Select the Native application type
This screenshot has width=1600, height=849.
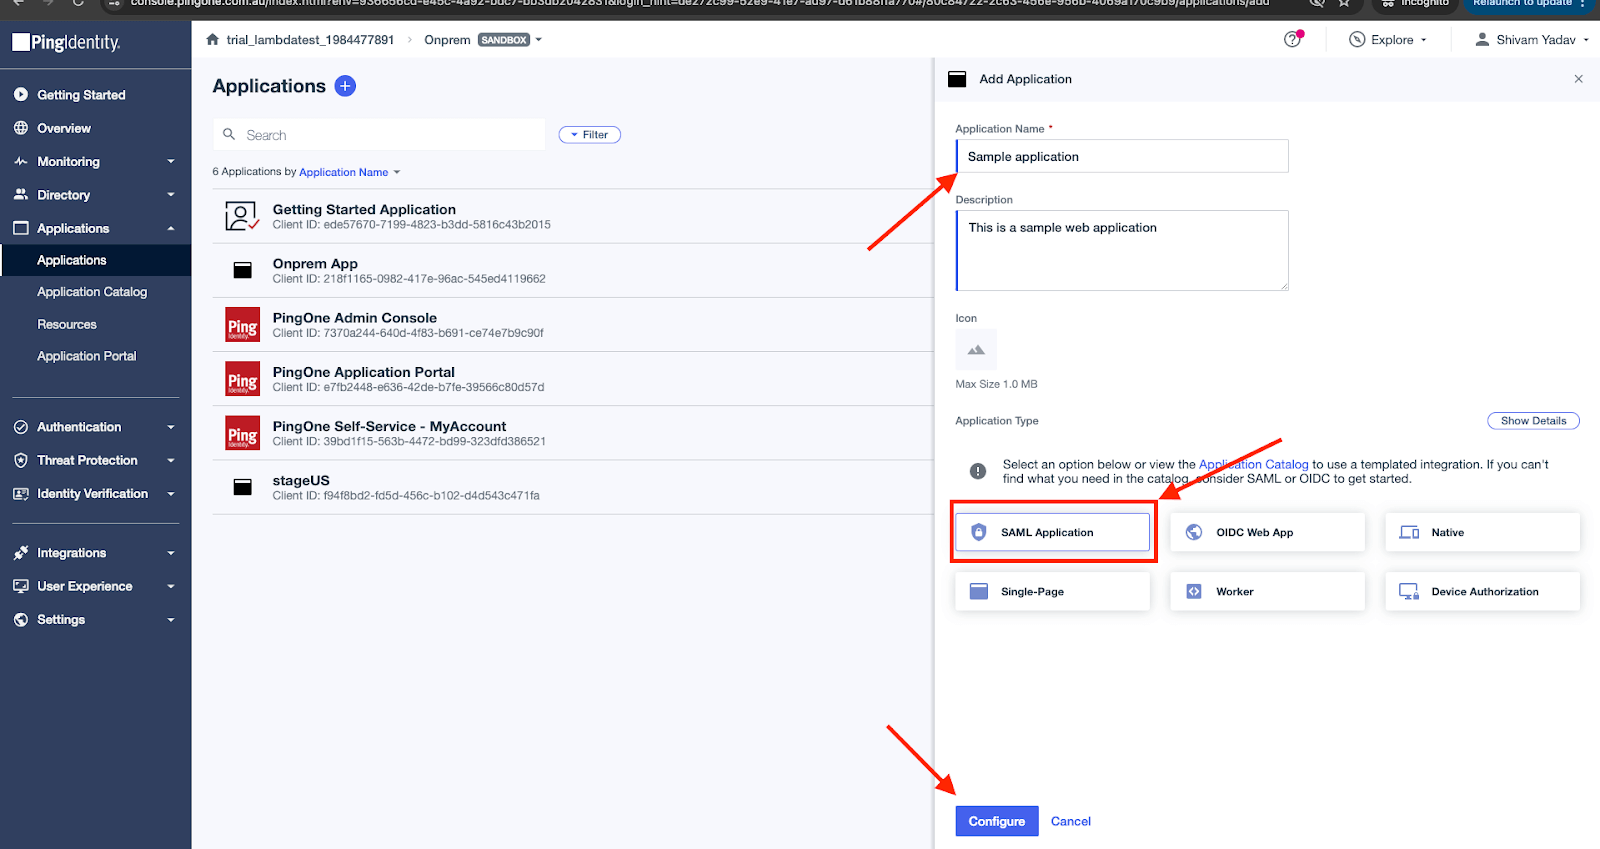pyautogui.click(x=1482, y=532)
